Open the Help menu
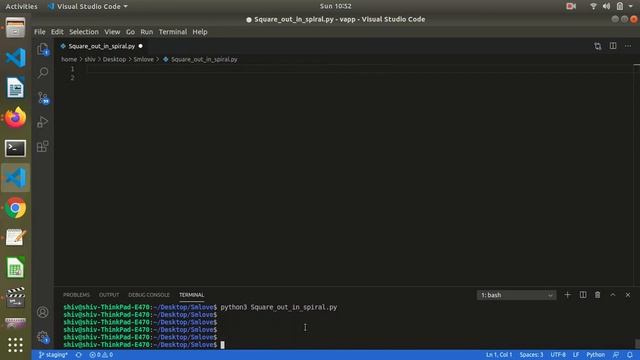640x360 pixels. pos(200,32)
